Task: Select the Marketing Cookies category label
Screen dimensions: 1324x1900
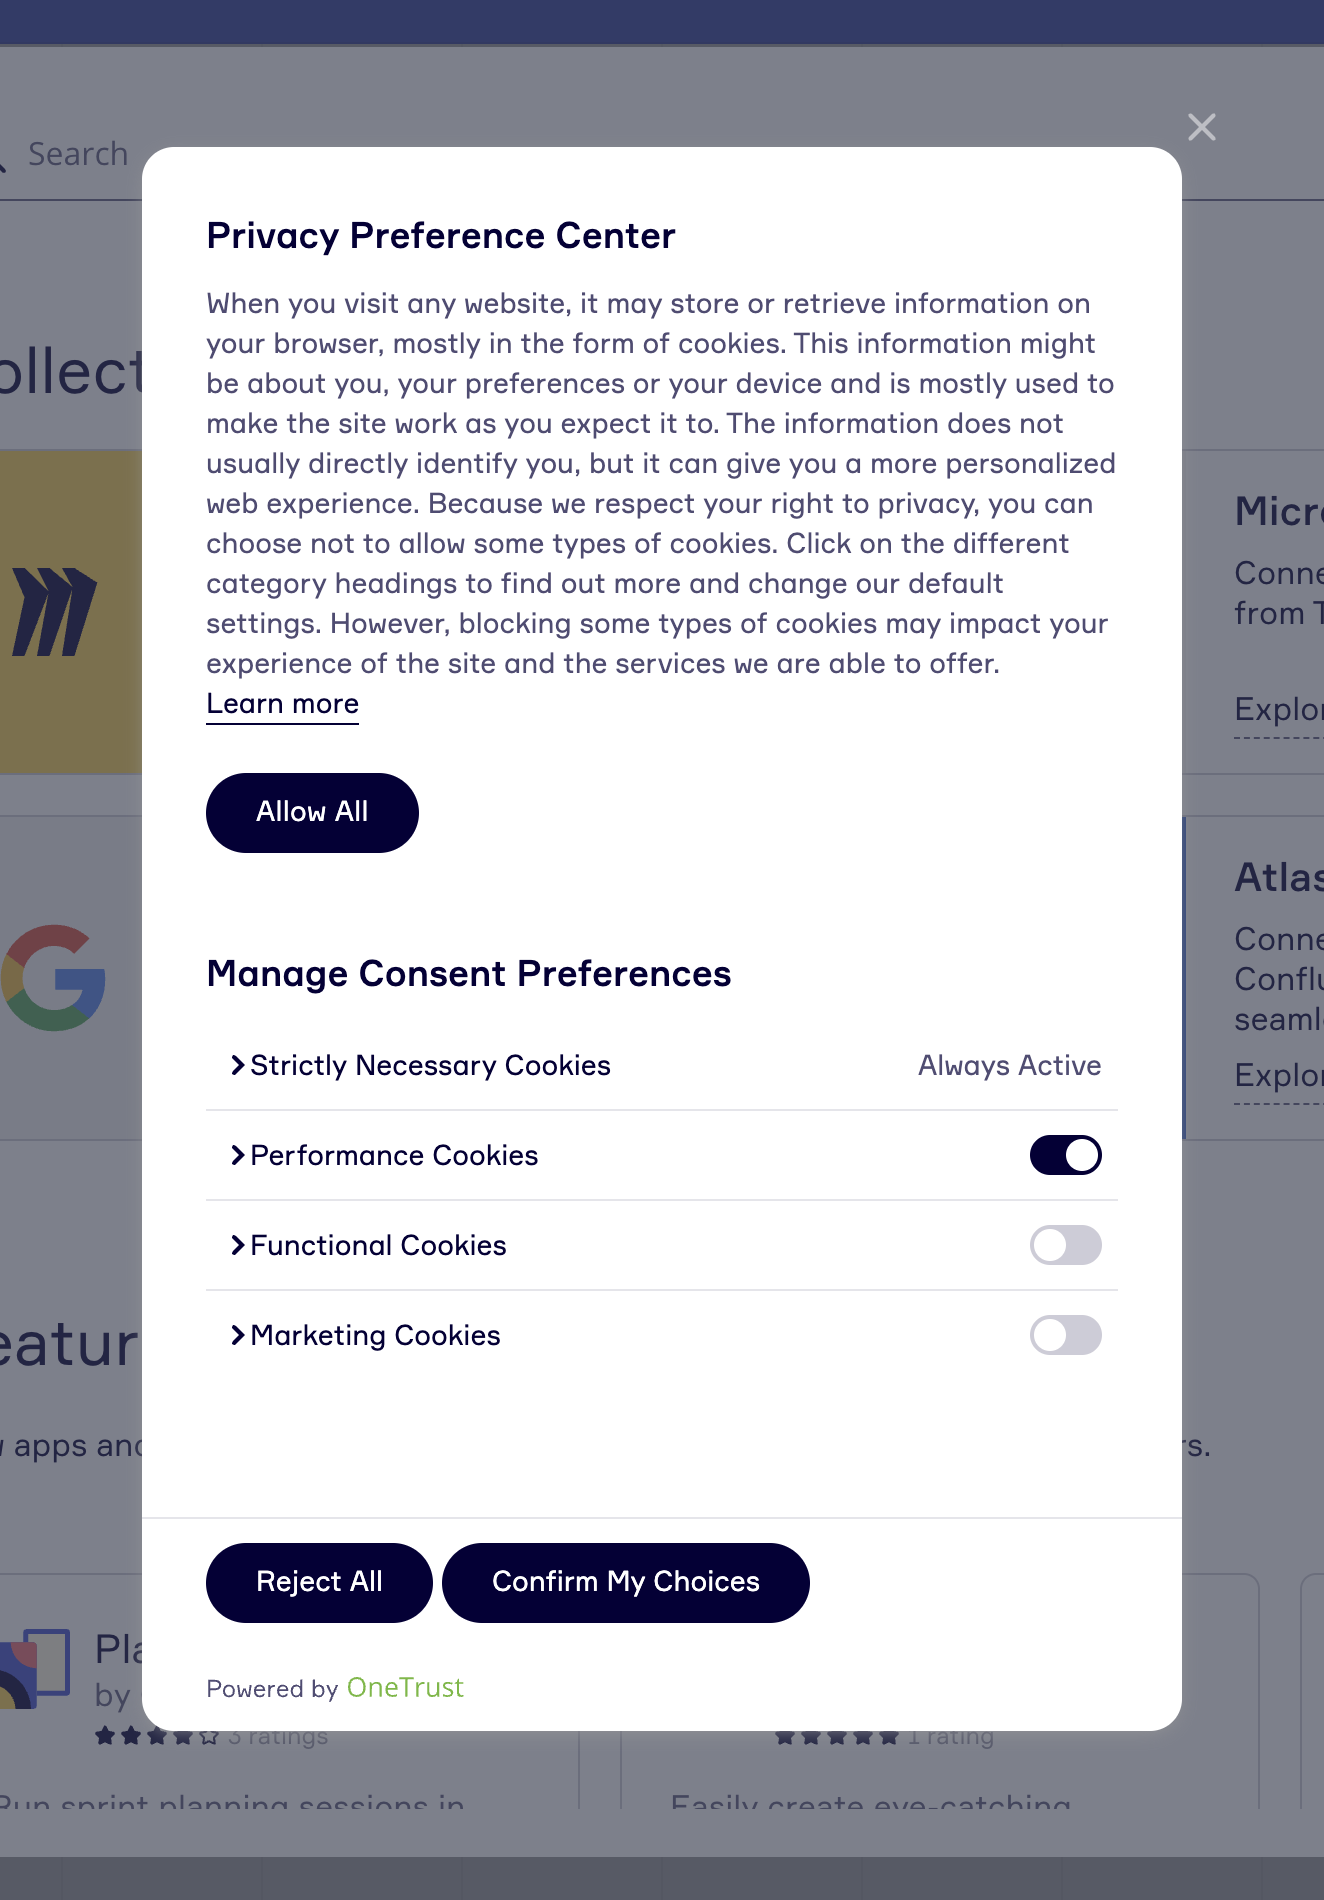Action: pos(375,1335)
